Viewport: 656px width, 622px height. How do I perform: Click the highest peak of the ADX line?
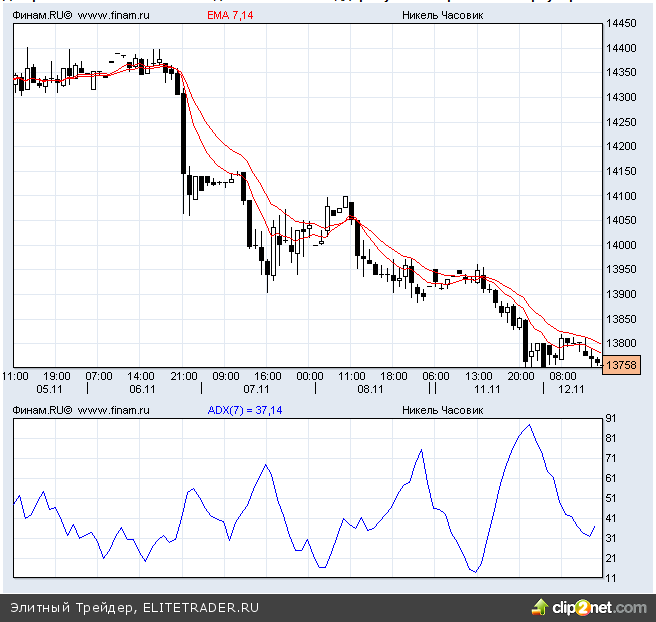tap(529, 425)
